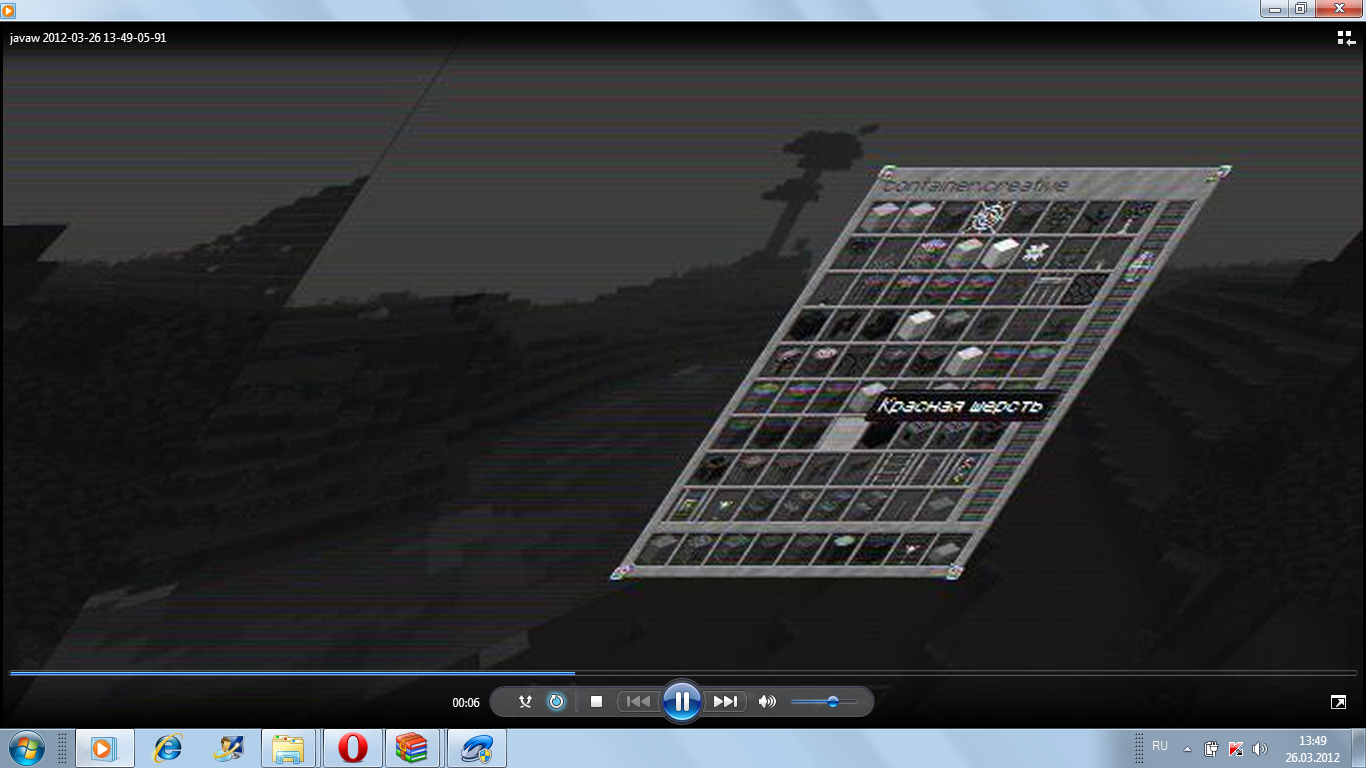Click the elapsed time 00:06
Screen dimensions: 1366x768
466,703
